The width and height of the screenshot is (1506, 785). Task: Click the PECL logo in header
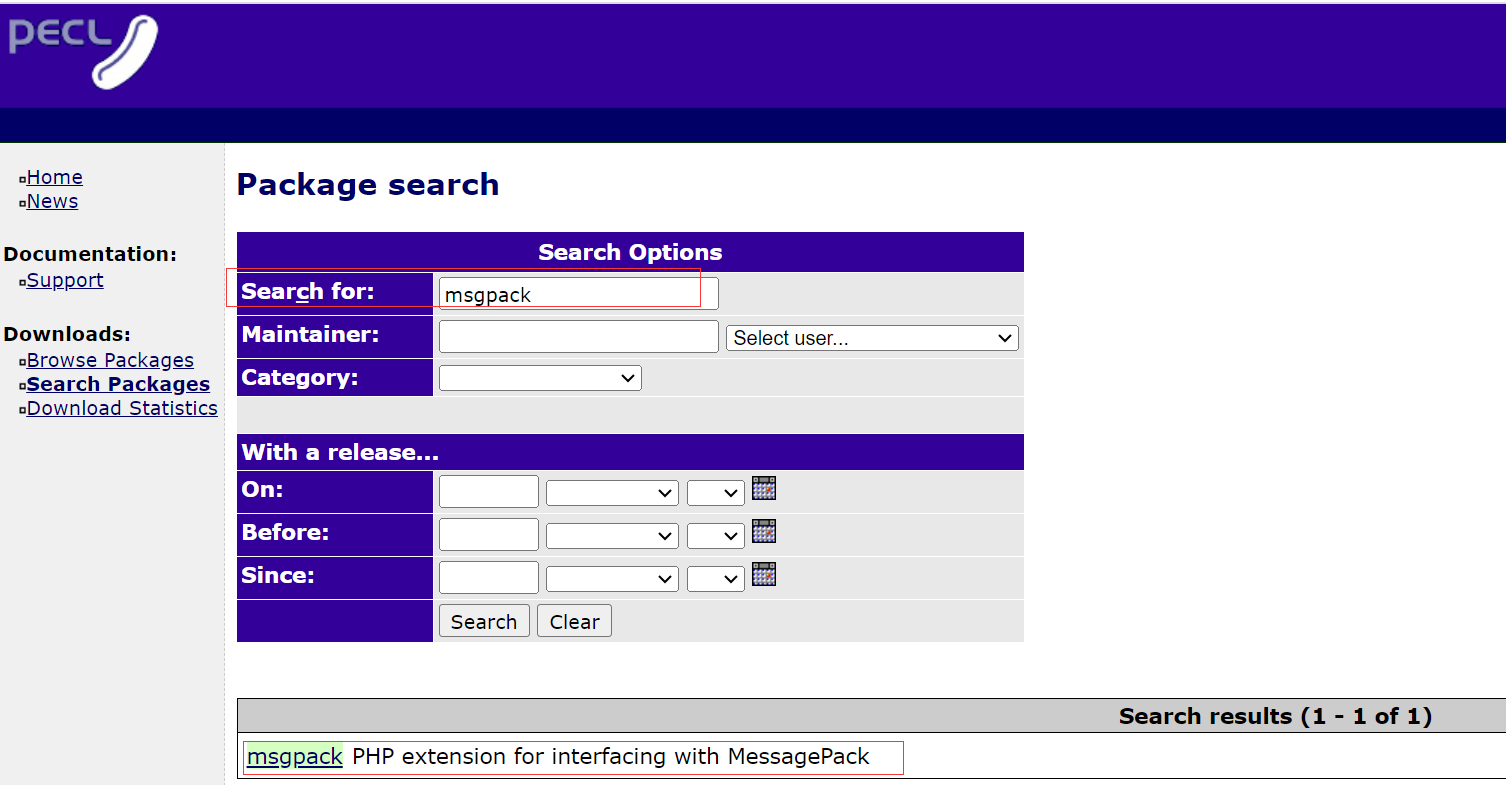[82, 50]
